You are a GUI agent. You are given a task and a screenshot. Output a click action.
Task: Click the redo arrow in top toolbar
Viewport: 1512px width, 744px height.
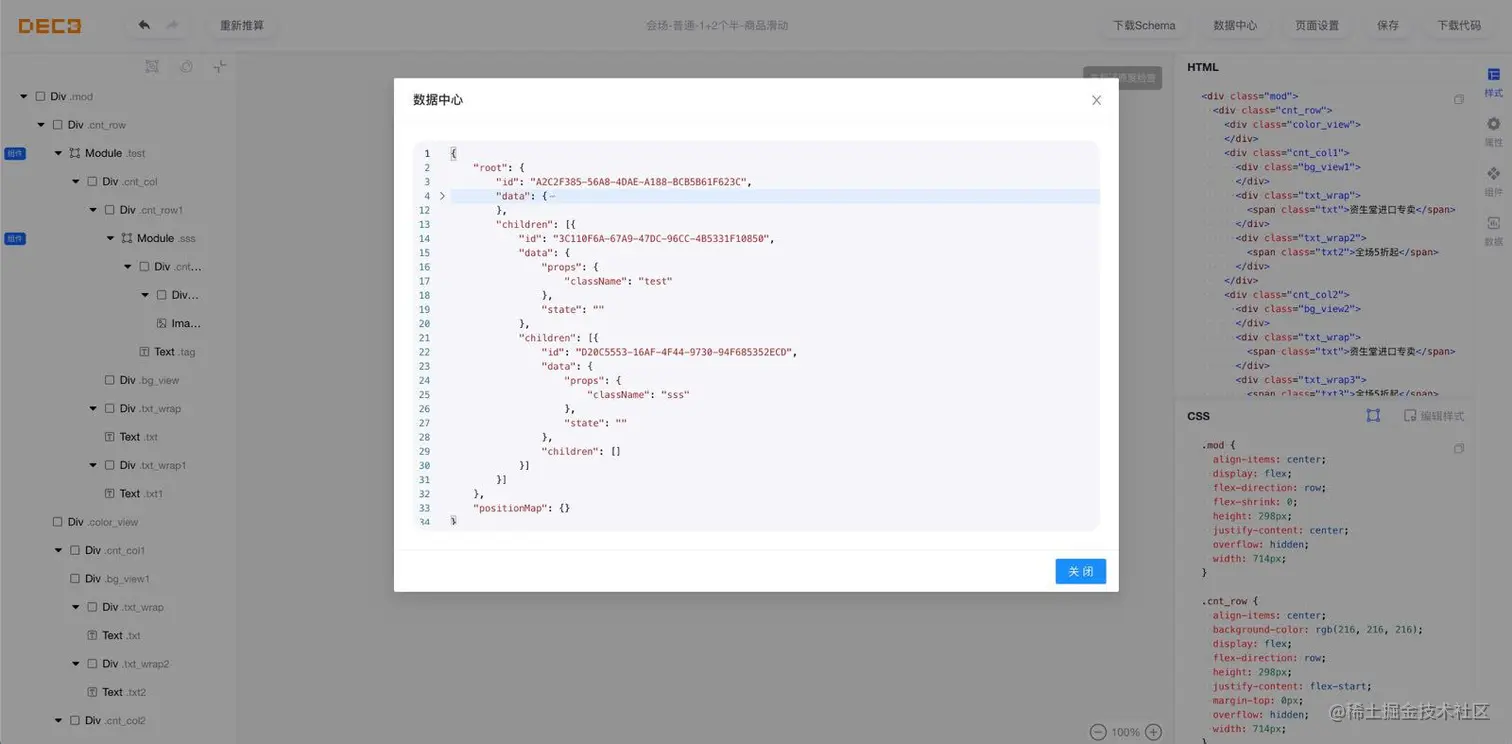pyautogui.click(x=172, y=25)
